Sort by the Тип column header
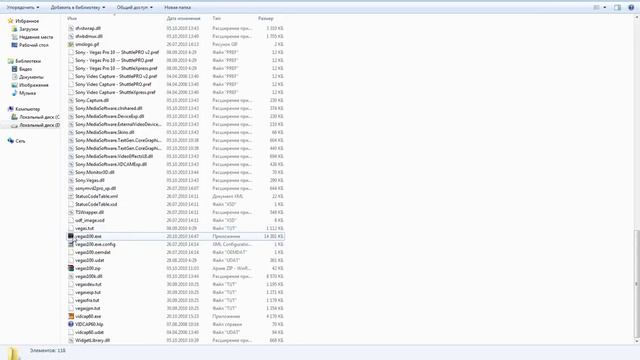 (x=216, y=18)
